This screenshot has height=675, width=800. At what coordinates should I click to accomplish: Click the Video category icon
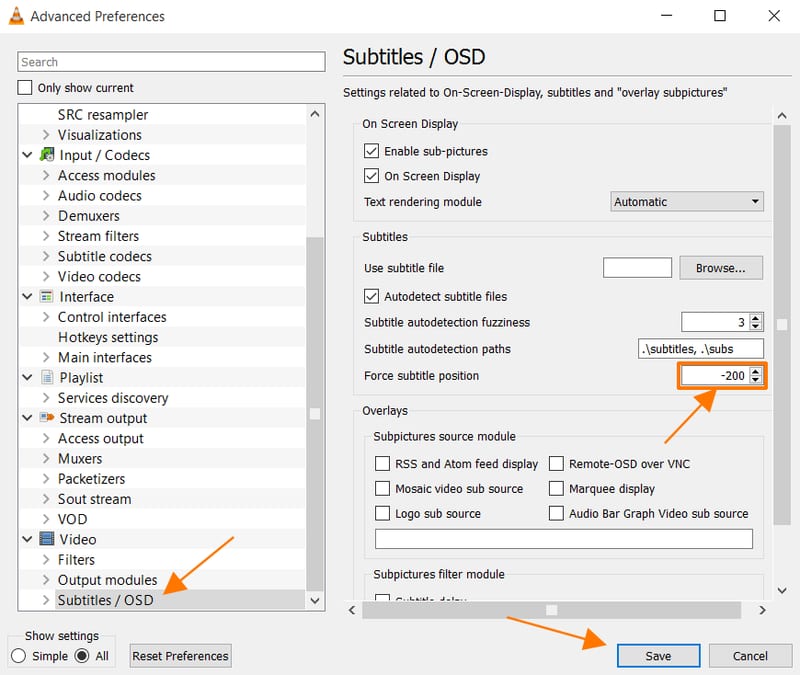pyautogui.click(x=47, y=539)
